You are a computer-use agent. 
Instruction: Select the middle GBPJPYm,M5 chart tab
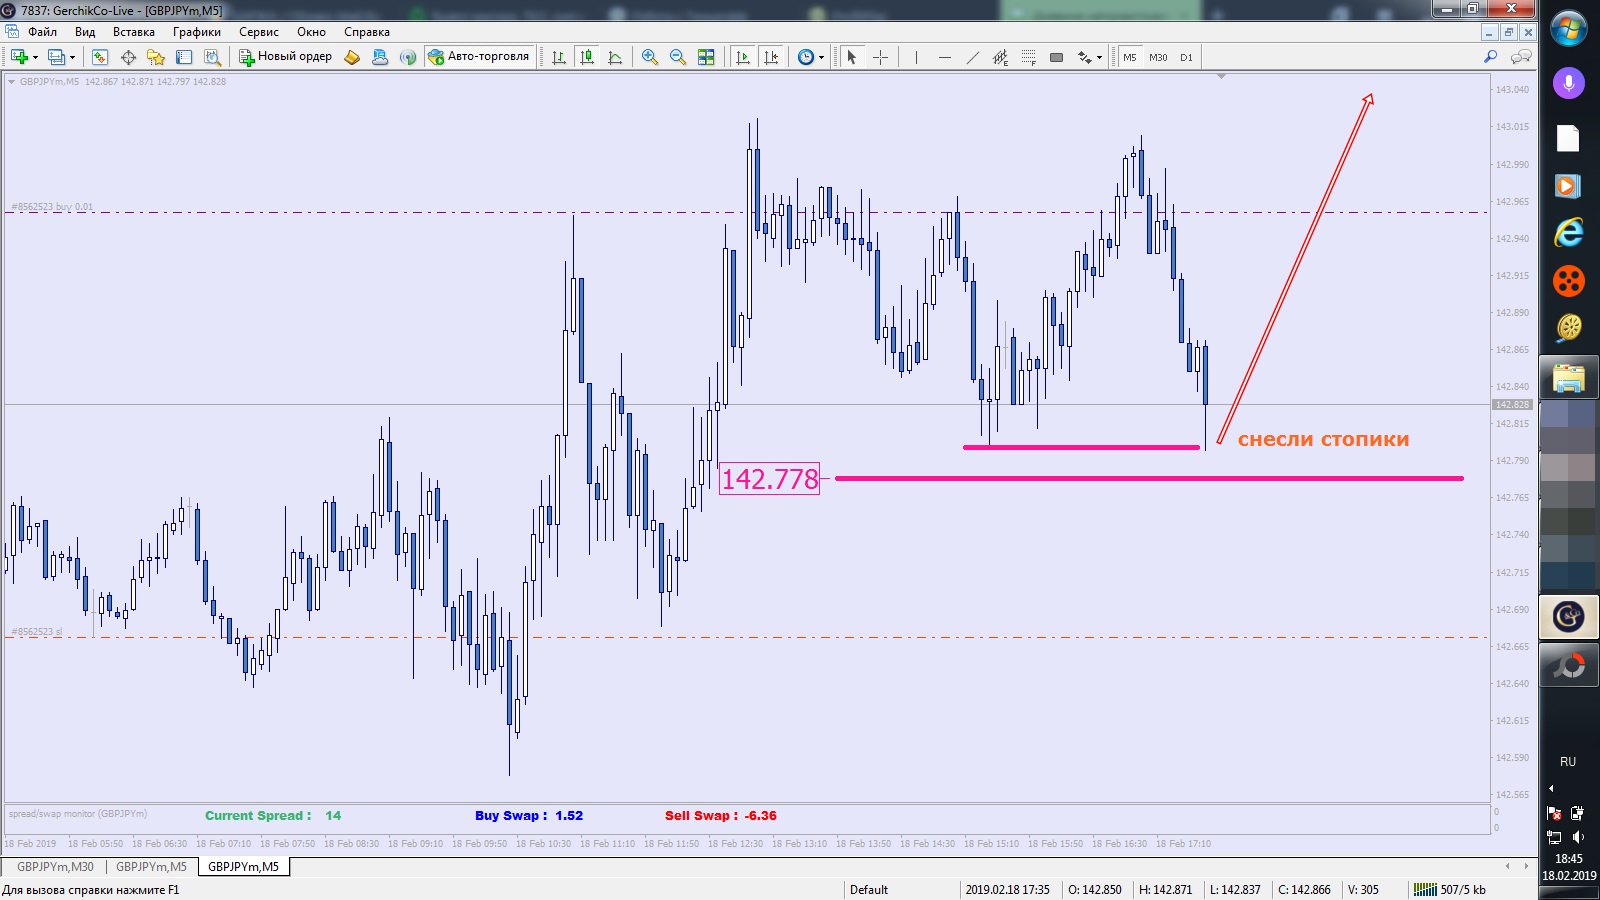151,867
